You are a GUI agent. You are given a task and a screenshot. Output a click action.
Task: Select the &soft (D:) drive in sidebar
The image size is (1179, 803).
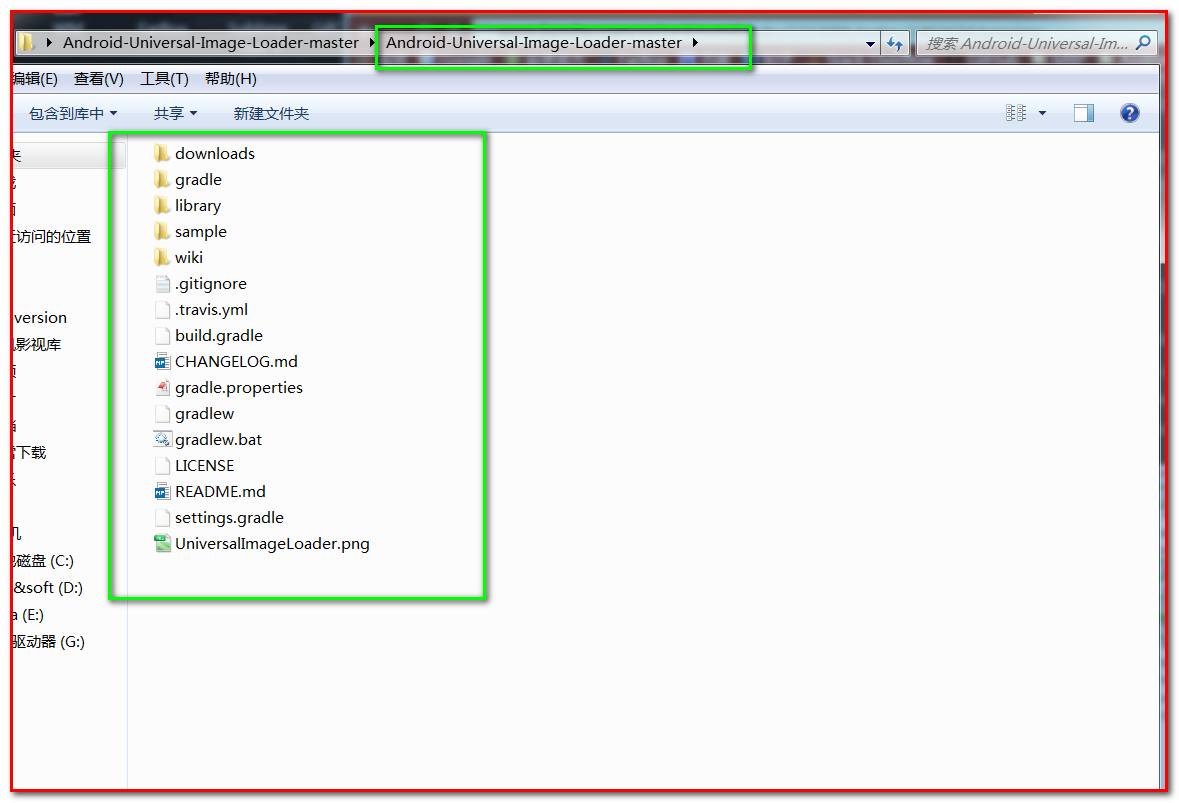48,588
